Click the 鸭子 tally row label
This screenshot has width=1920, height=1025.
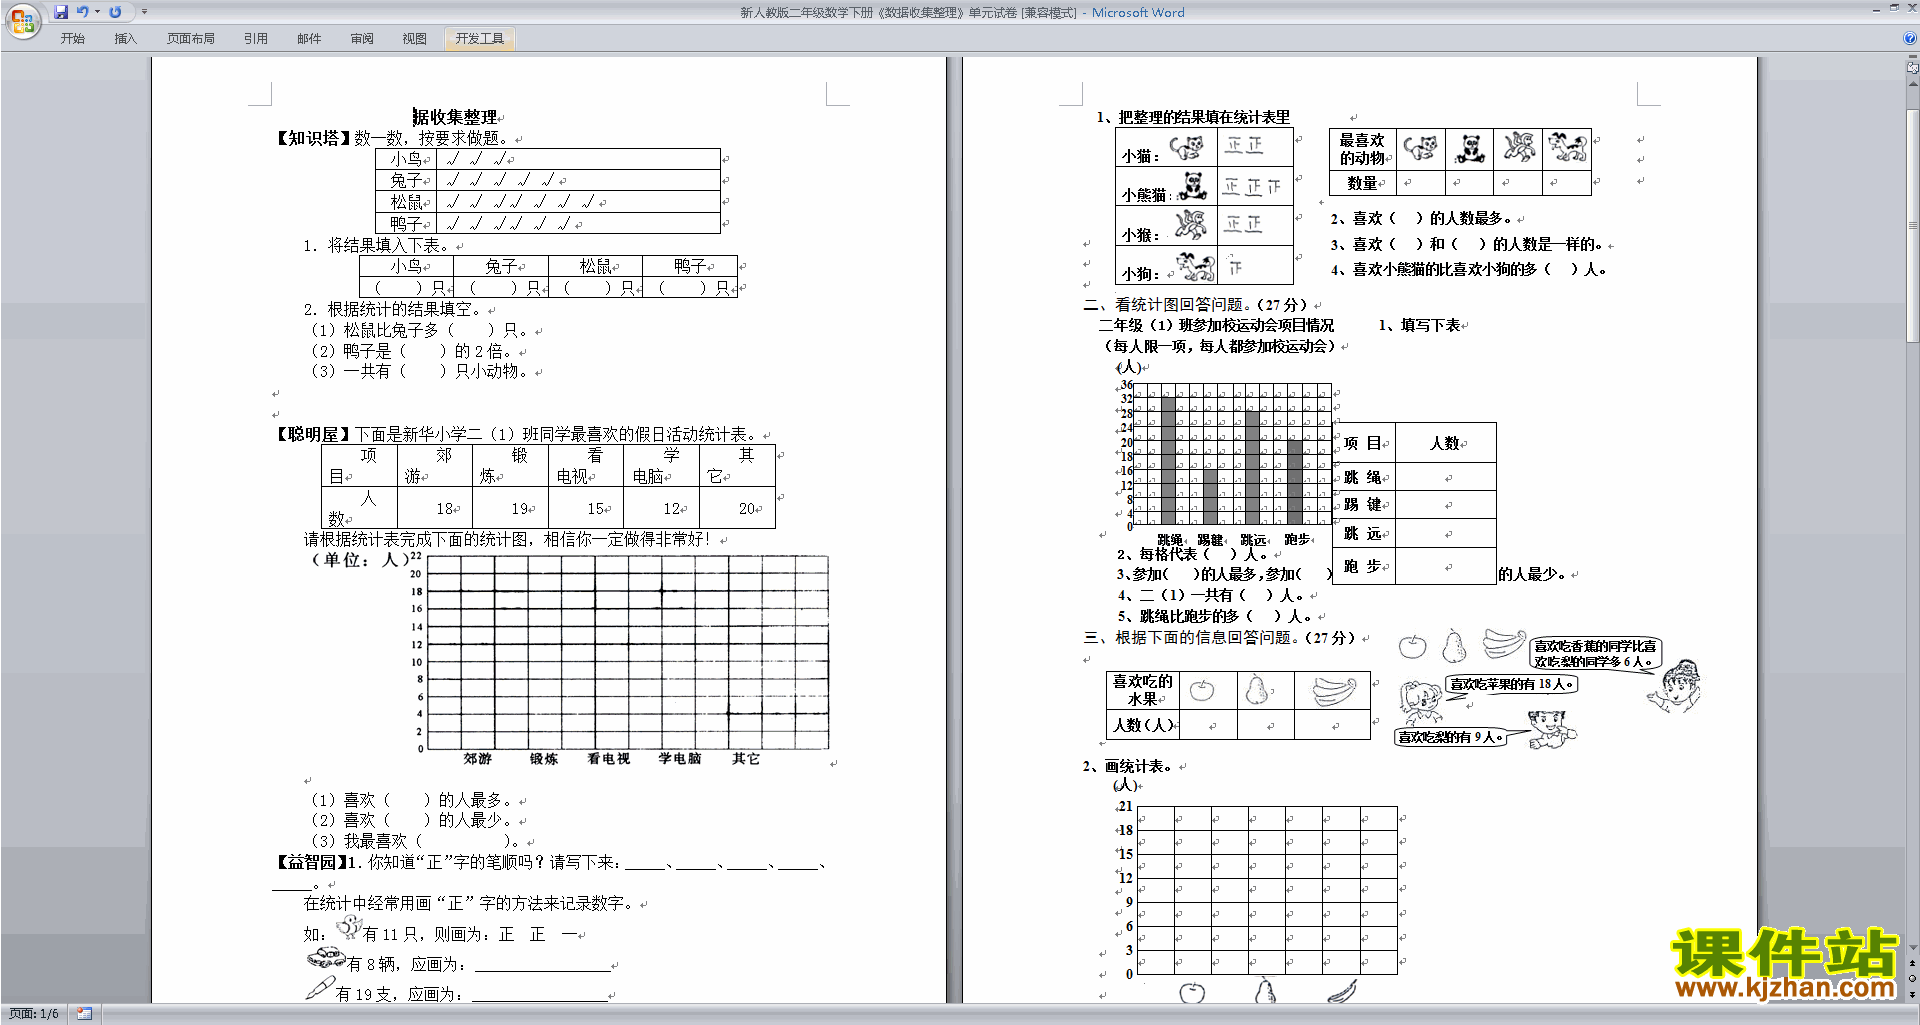[406, 224]
